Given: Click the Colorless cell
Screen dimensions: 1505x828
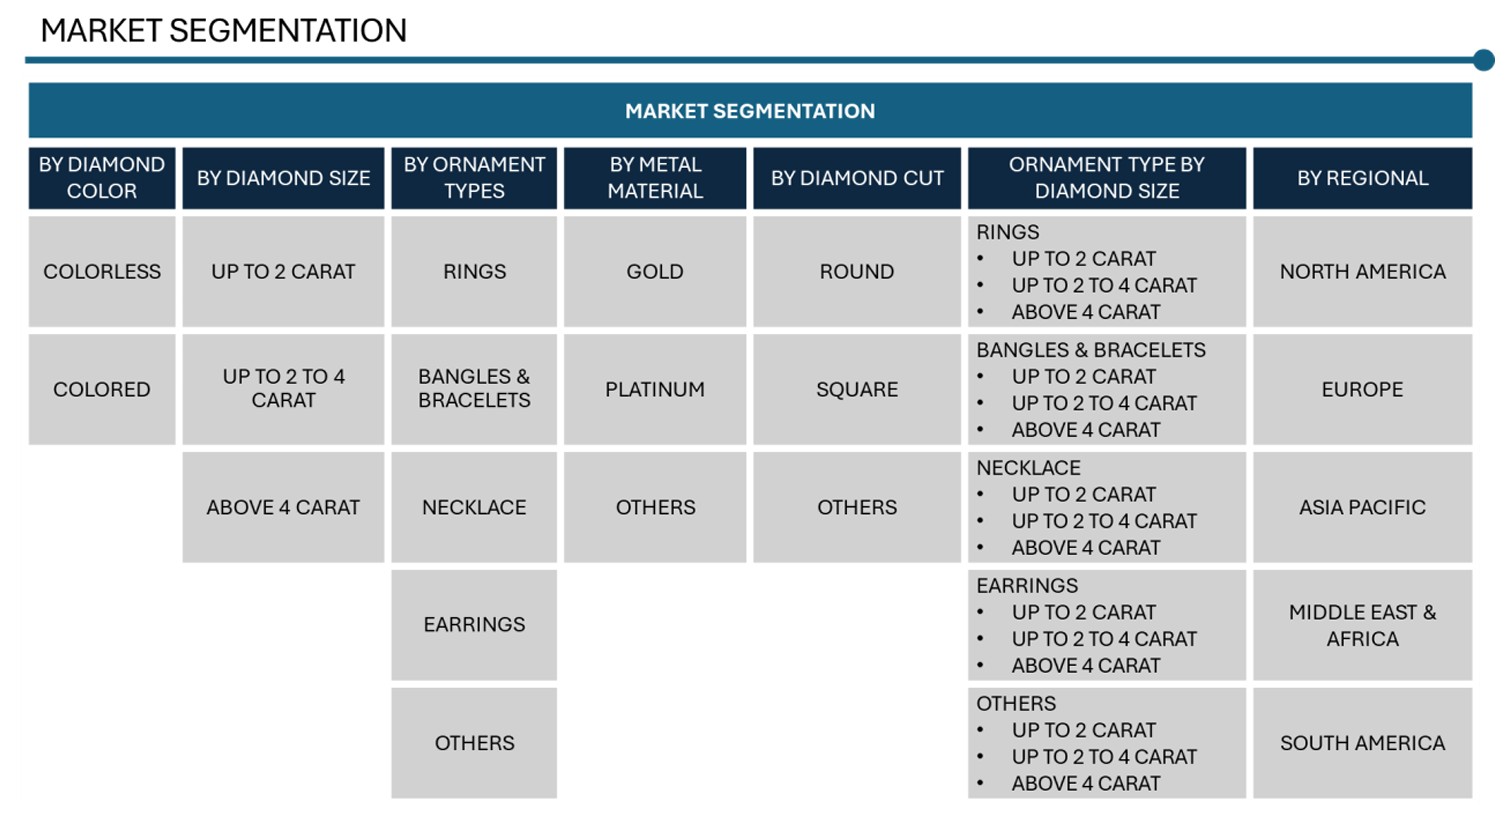Looking at the screenshot, I should click(102, 272).
